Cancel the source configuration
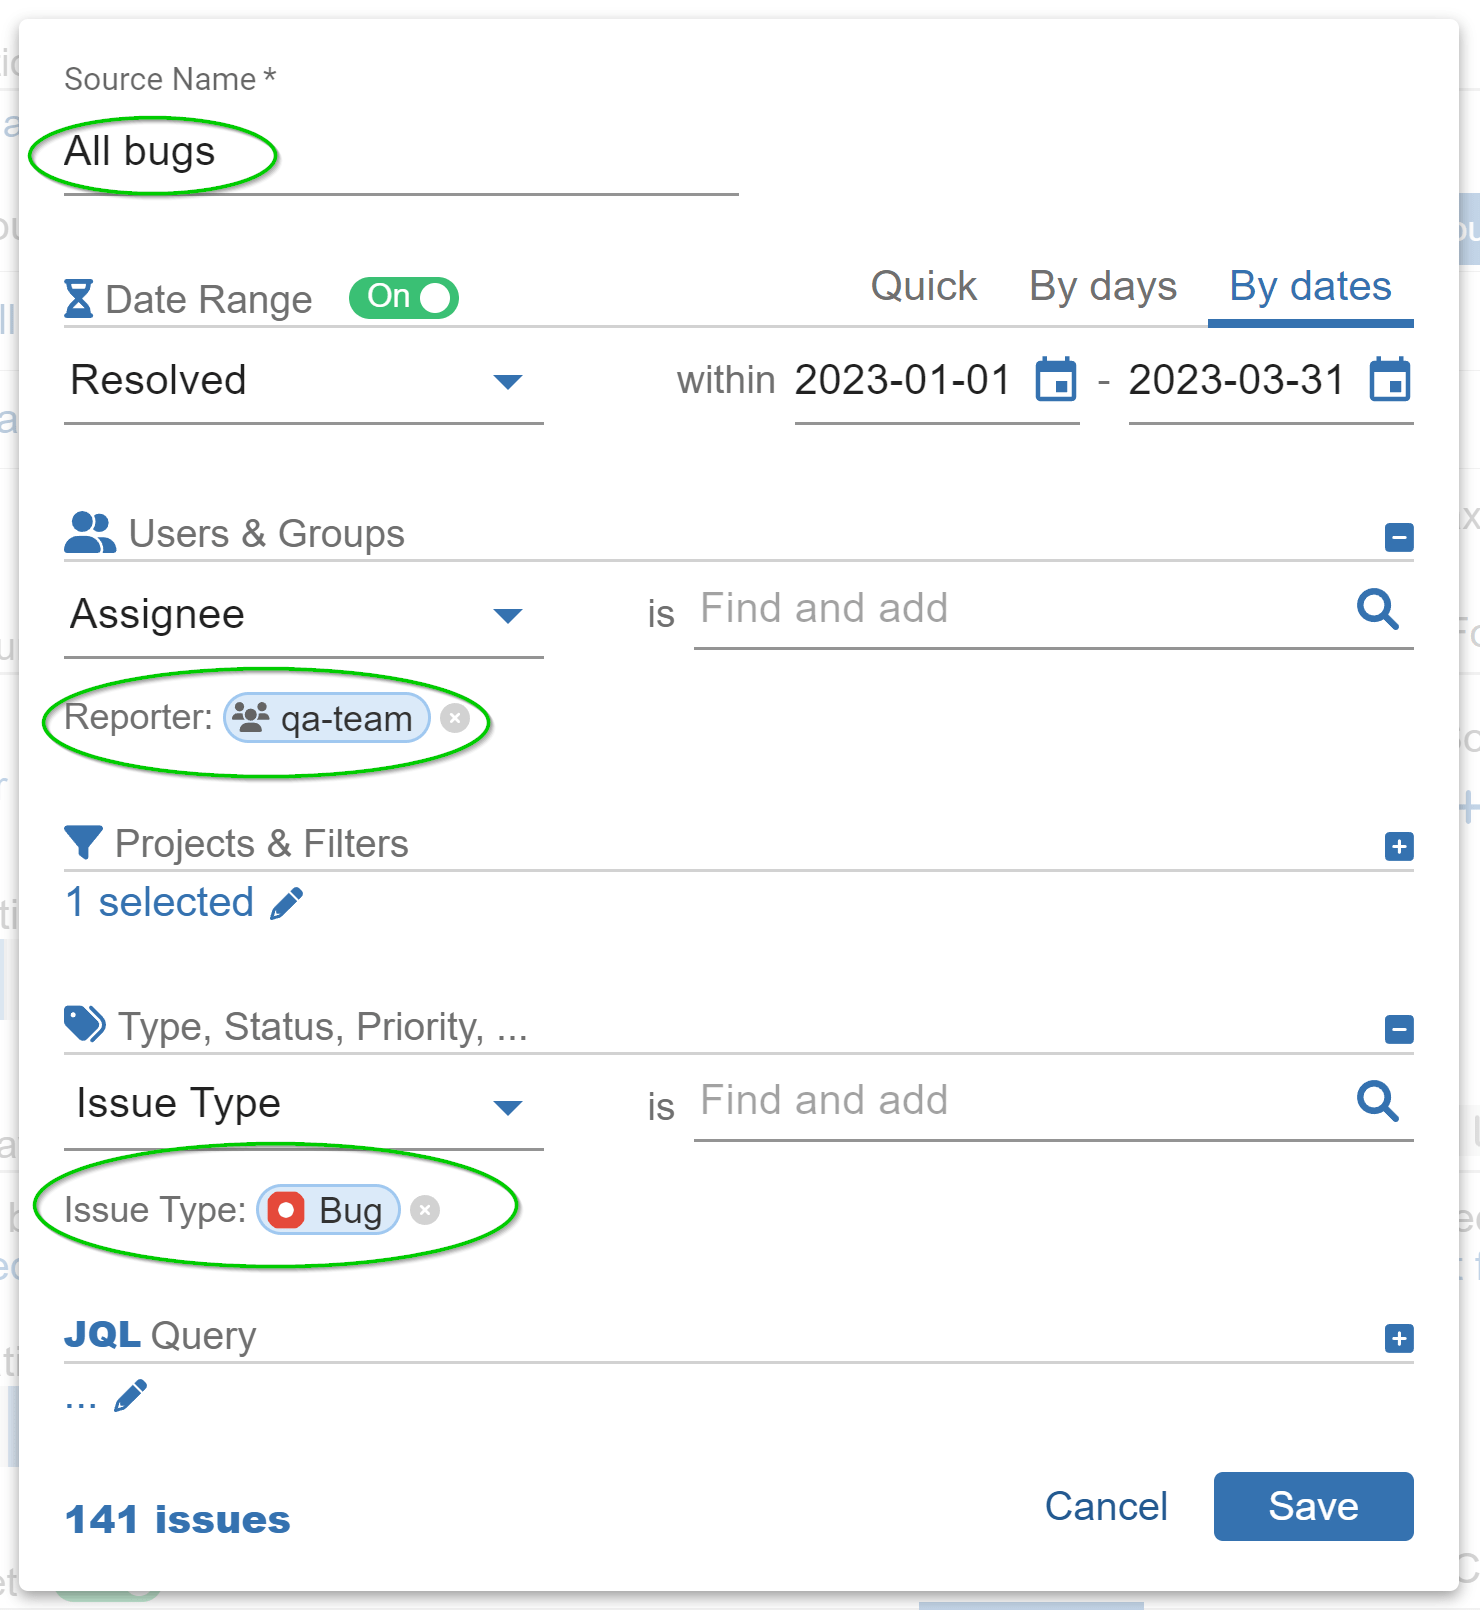Viewport: 1480px width, 1610px height. [1105, 1507]
